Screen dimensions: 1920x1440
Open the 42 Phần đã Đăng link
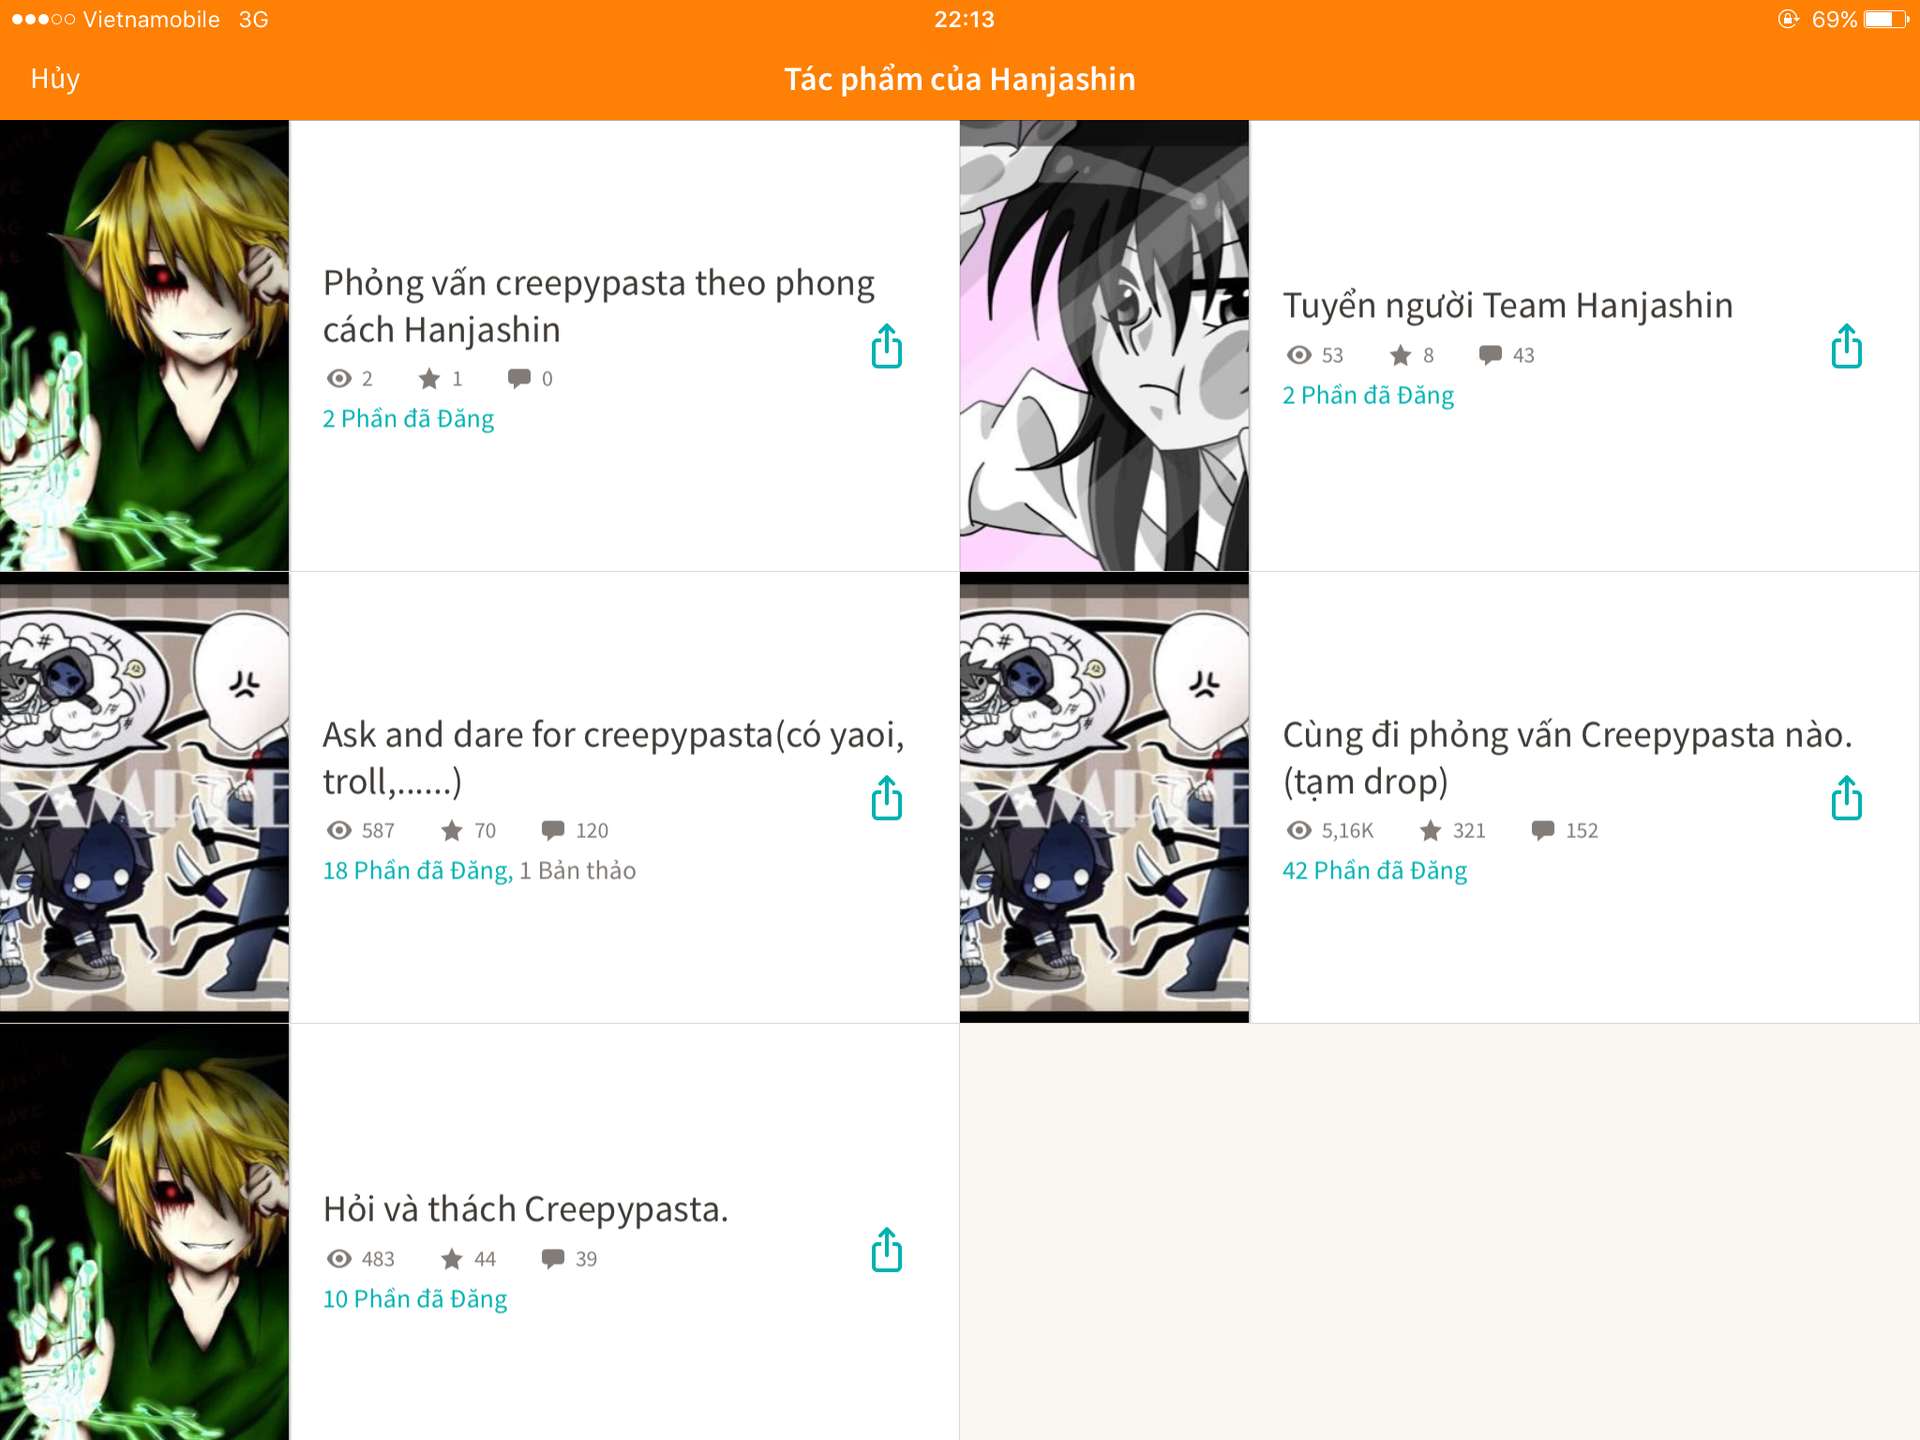coord(1374,870)
